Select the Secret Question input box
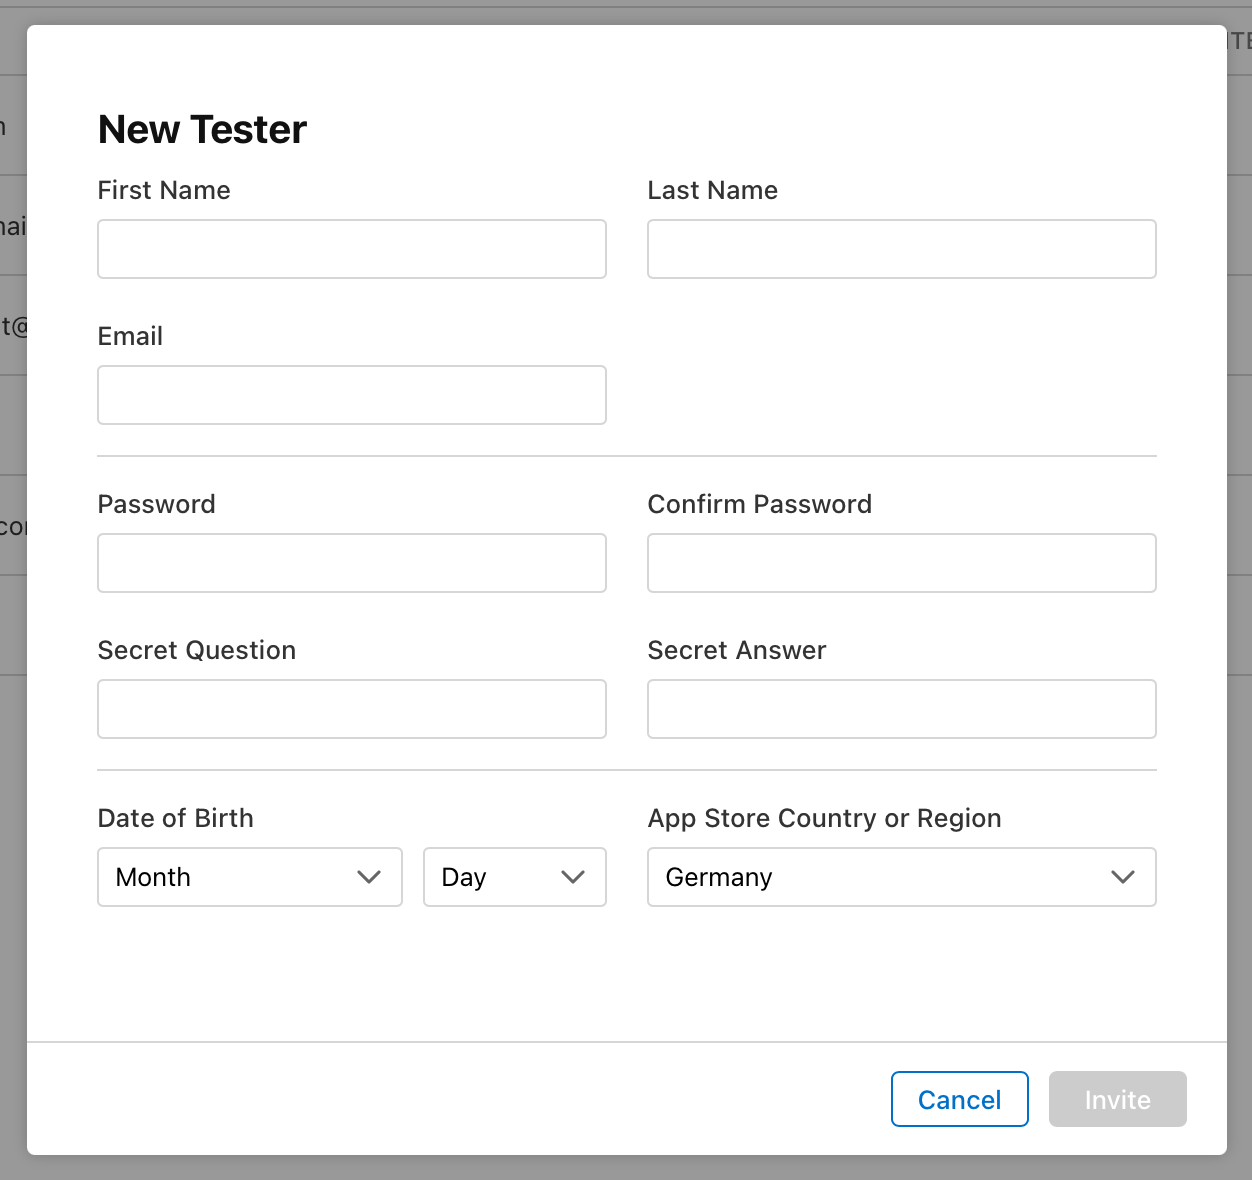This screenshot has width=1252, height=1180. click(x=352, y=709)
